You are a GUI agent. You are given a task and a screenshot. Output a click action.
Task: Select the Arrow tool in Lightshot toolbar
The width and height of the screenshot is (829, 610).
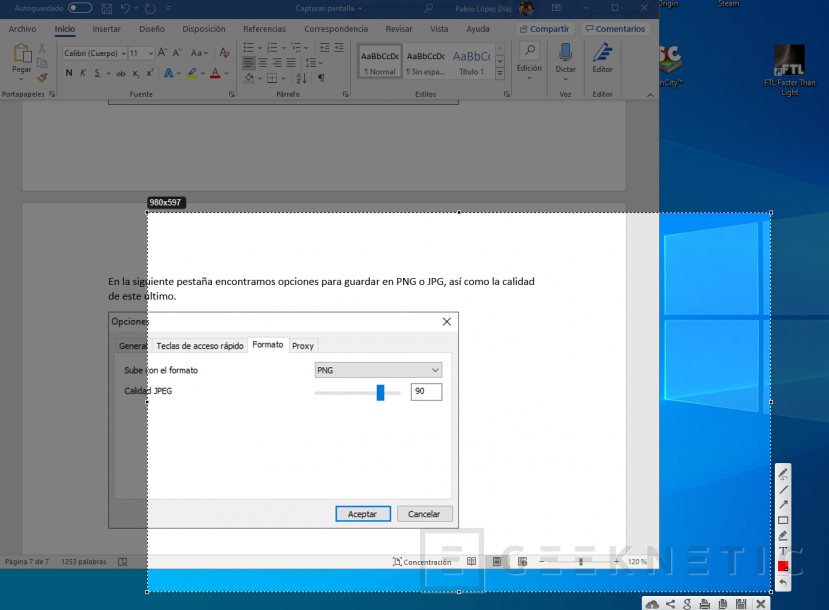[x=783, y=504]
